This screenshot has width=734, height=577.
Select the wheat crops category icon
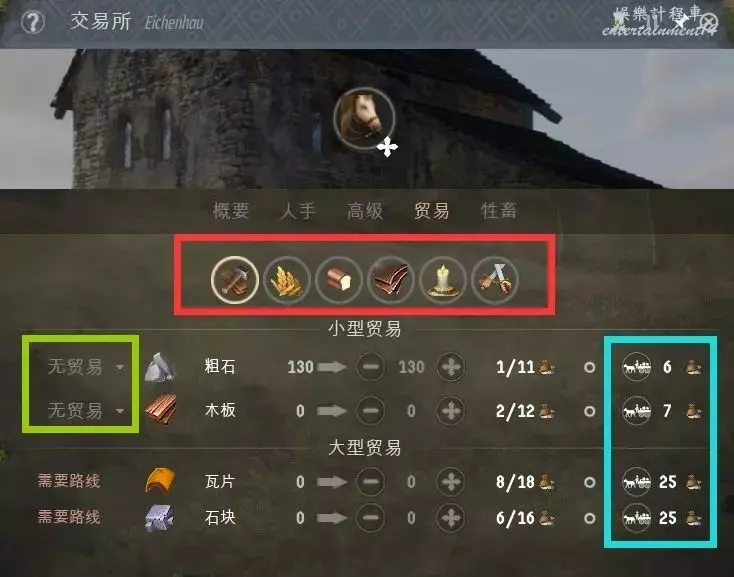[287, 280]
